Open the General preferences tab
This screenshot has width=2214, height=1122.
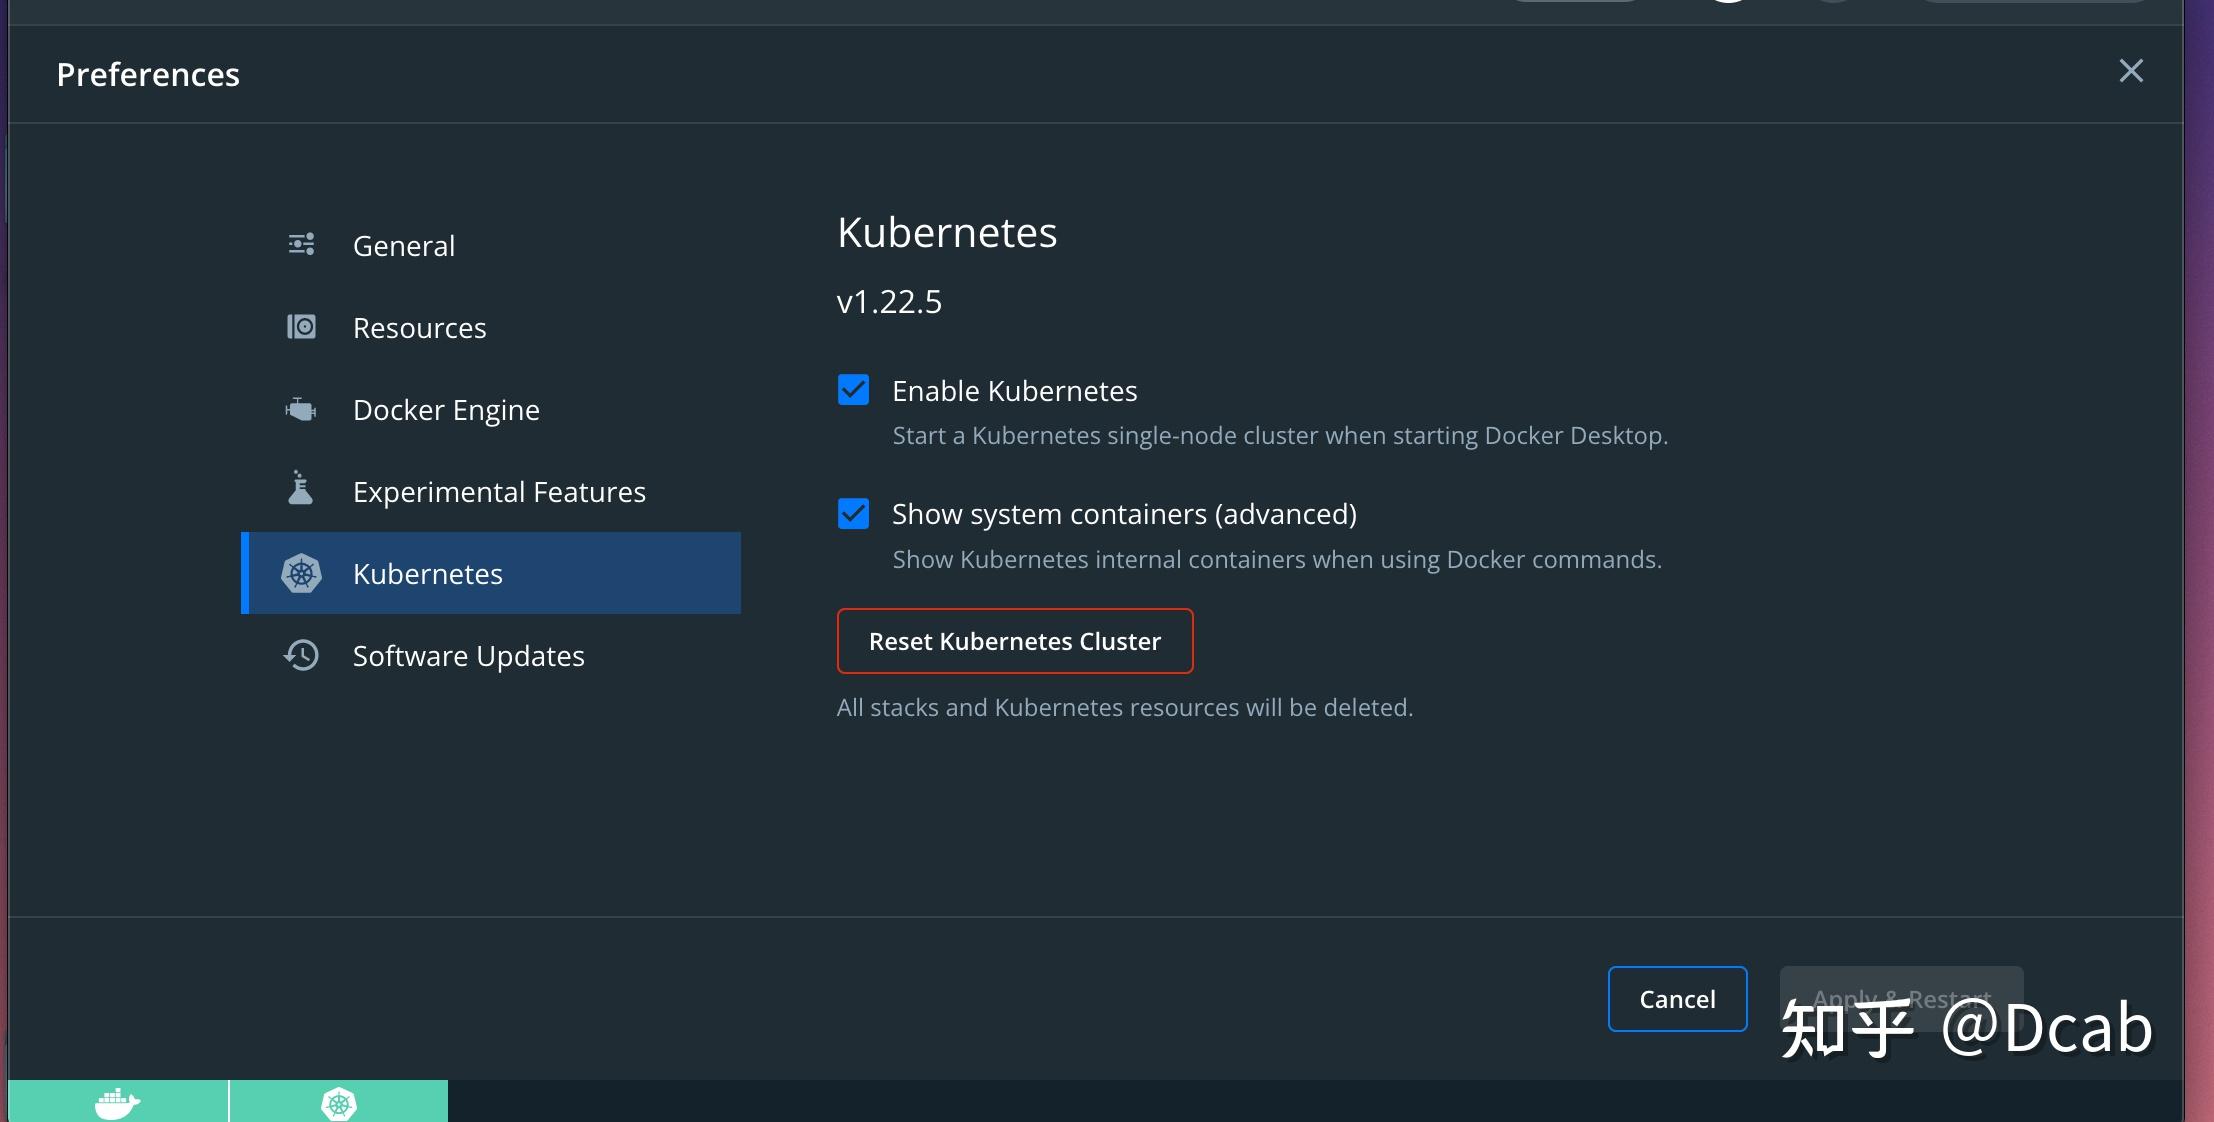[404, 246]
